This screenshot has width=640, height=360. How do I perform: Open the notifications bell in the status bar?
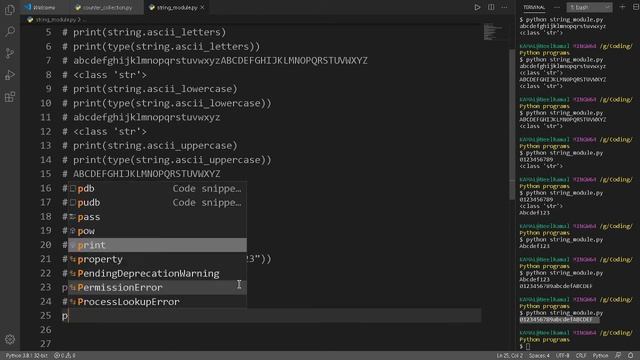click(x=631, y=356)
